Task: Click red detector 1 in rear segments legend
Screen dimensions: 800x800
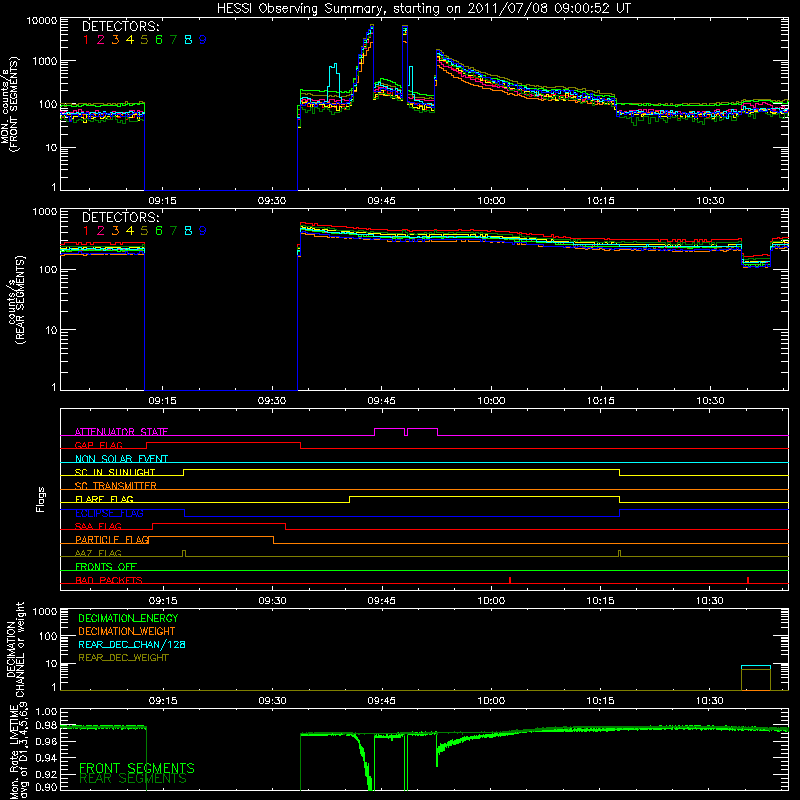Action: pos(86,231)
